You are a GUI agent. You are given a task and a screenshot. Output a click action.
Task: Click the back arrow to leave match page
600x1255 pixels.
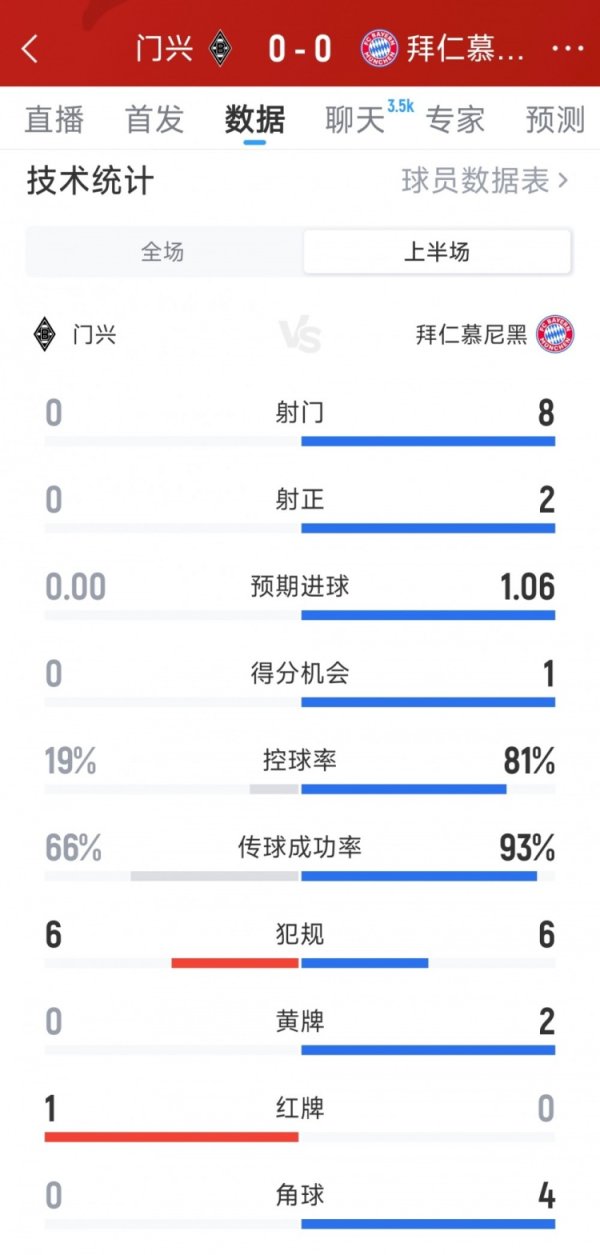pyautogui.click(x=31, y=49)
